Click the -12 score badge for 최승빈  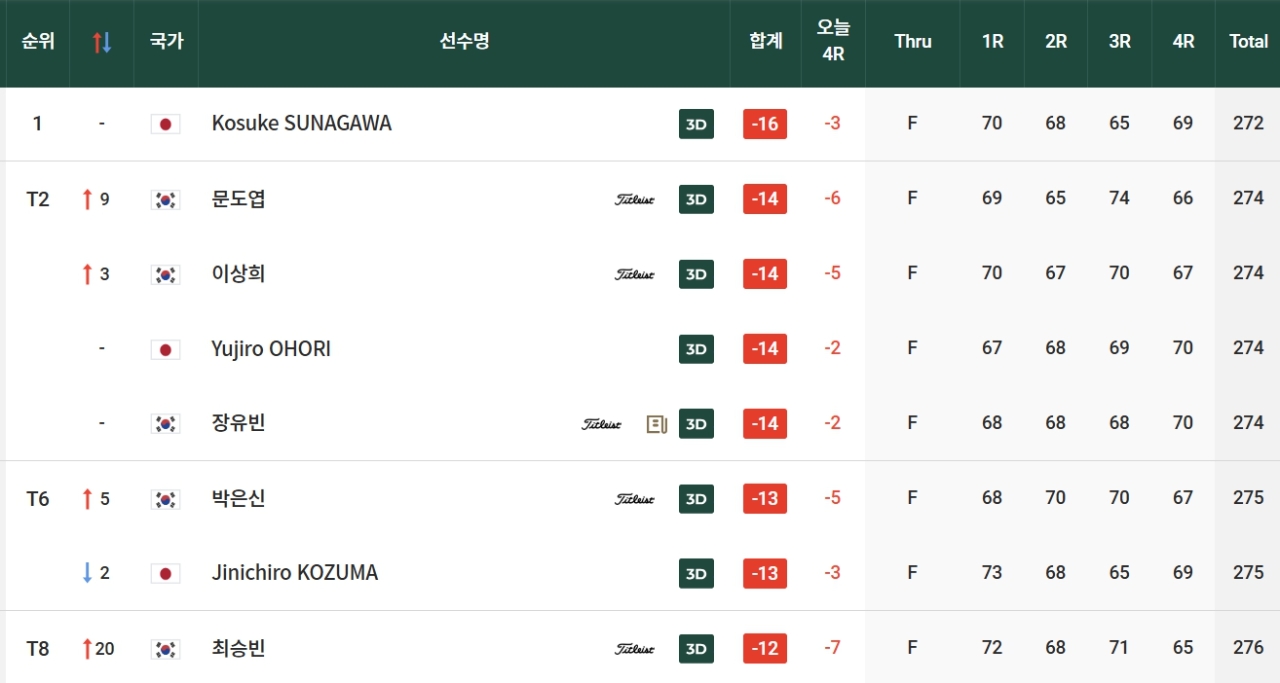tap(765, 649)
